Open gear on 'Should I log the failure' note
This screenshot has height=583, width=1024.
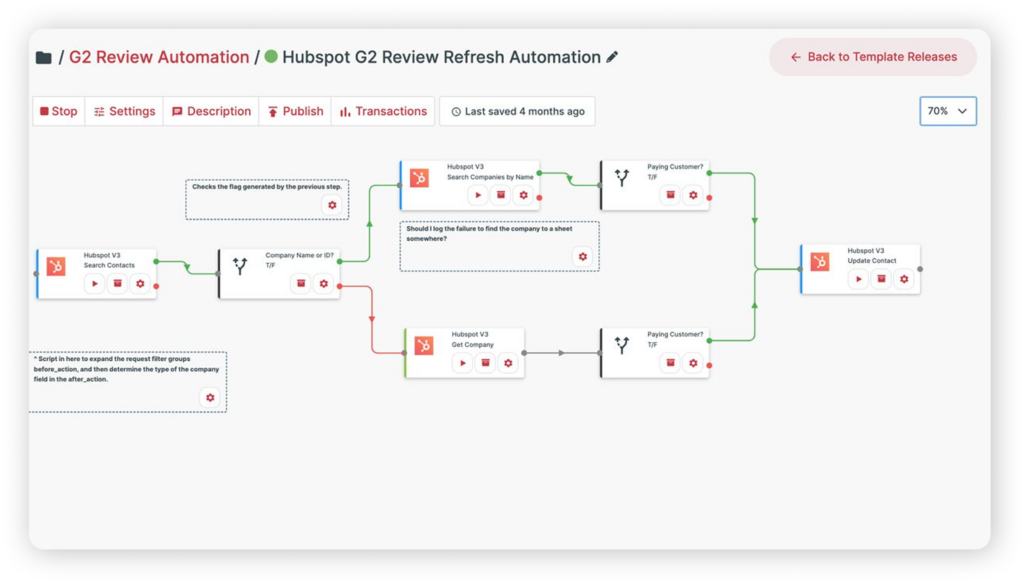click(x=583, y=257)
